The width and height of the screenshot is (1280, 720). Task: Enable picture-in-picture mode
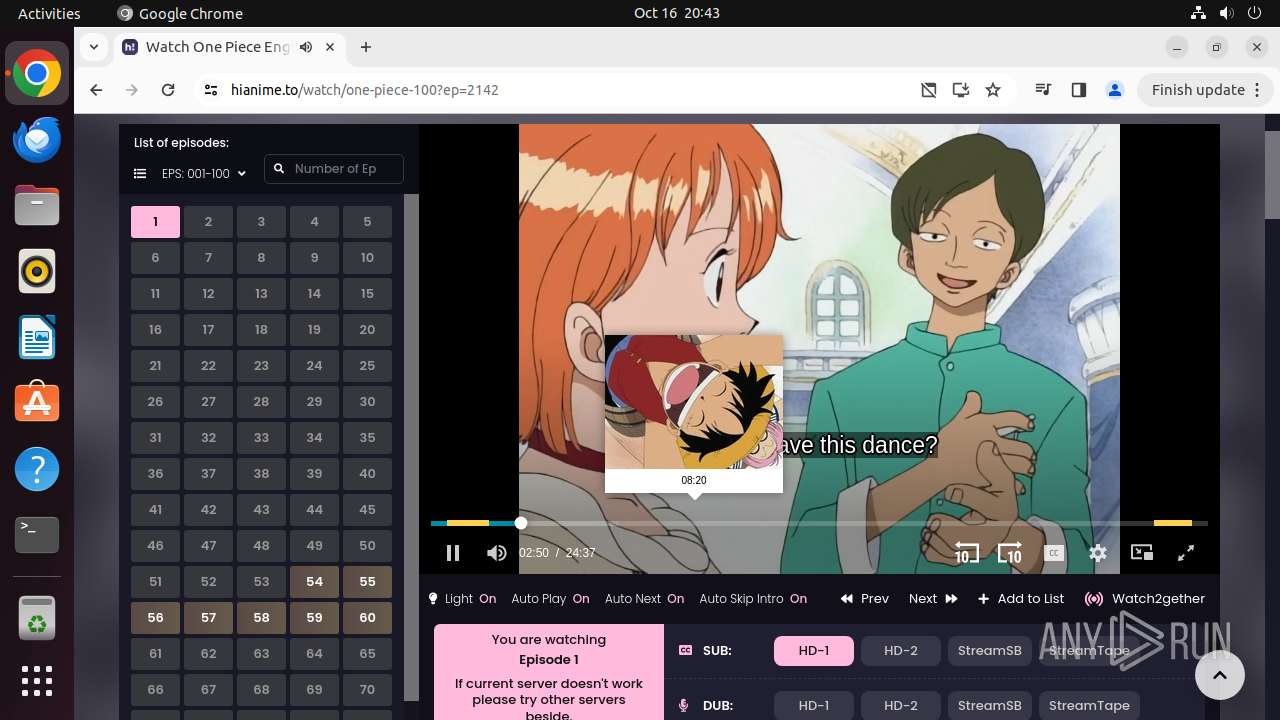pyautogui.click(x=1142, y=553)
